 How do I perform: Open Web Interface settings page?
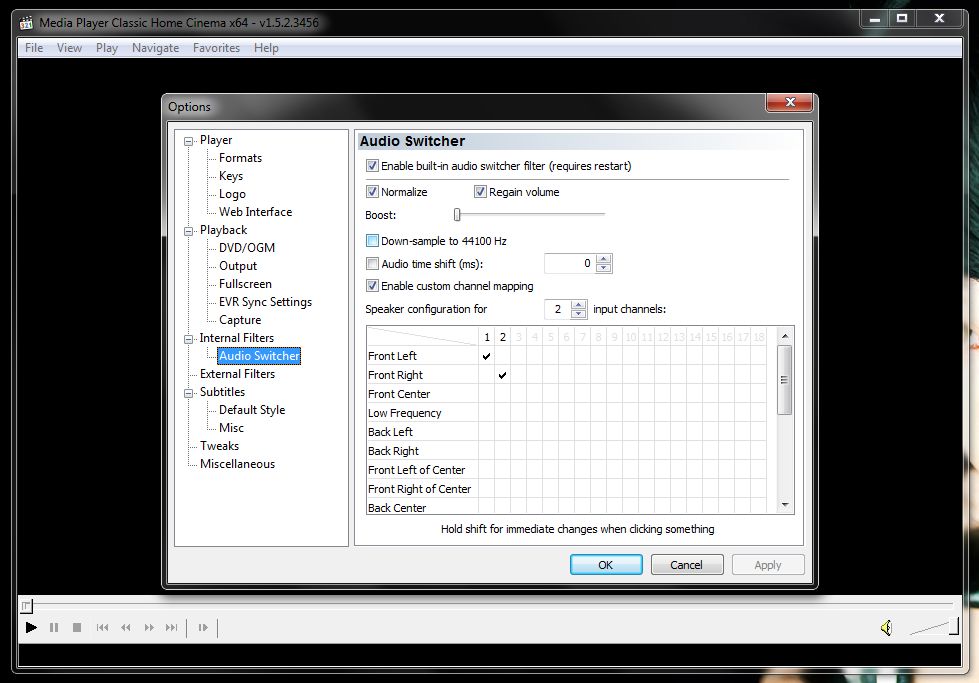coord(255,212)
